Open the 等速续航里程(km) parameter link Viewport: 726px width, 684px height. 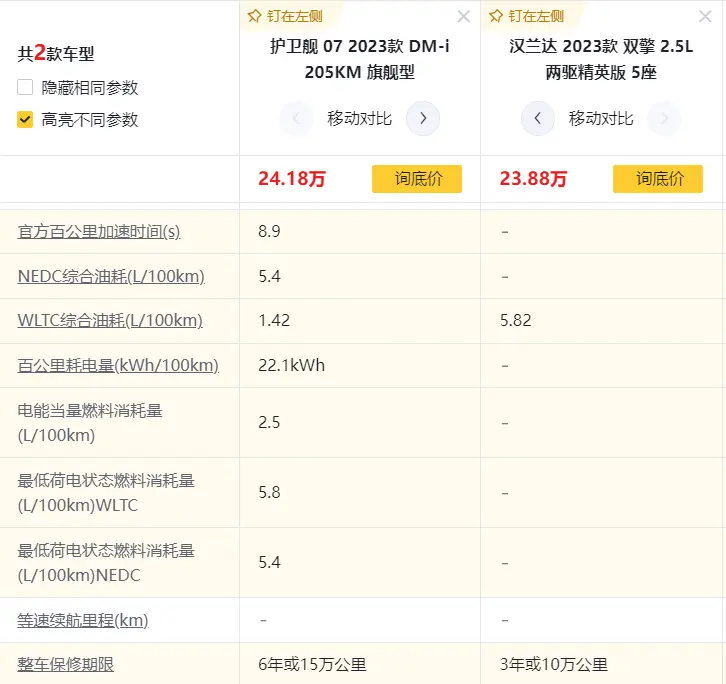[83, 620]
